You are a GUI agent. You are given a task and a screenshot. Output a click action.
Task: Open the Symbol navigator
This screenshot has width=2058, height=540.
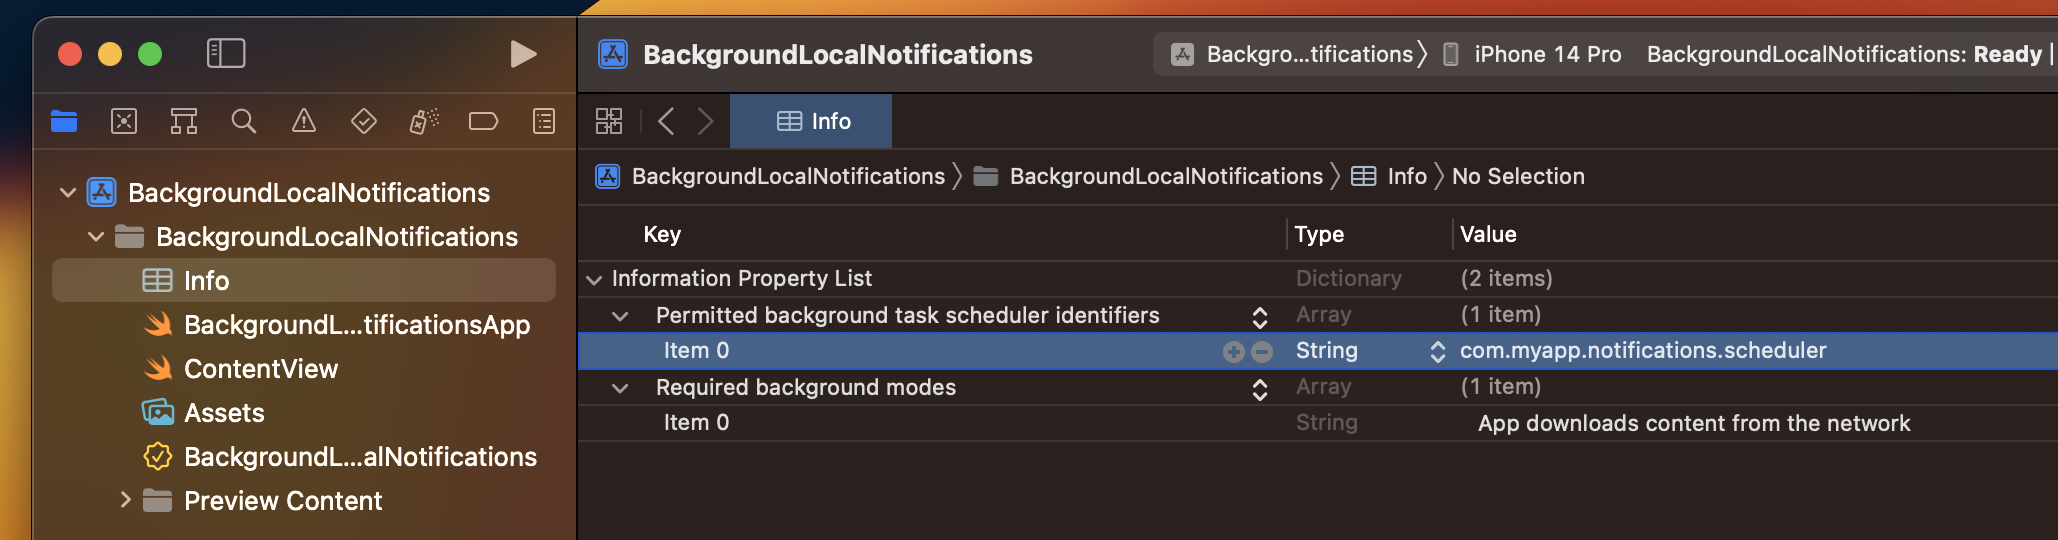184,121
